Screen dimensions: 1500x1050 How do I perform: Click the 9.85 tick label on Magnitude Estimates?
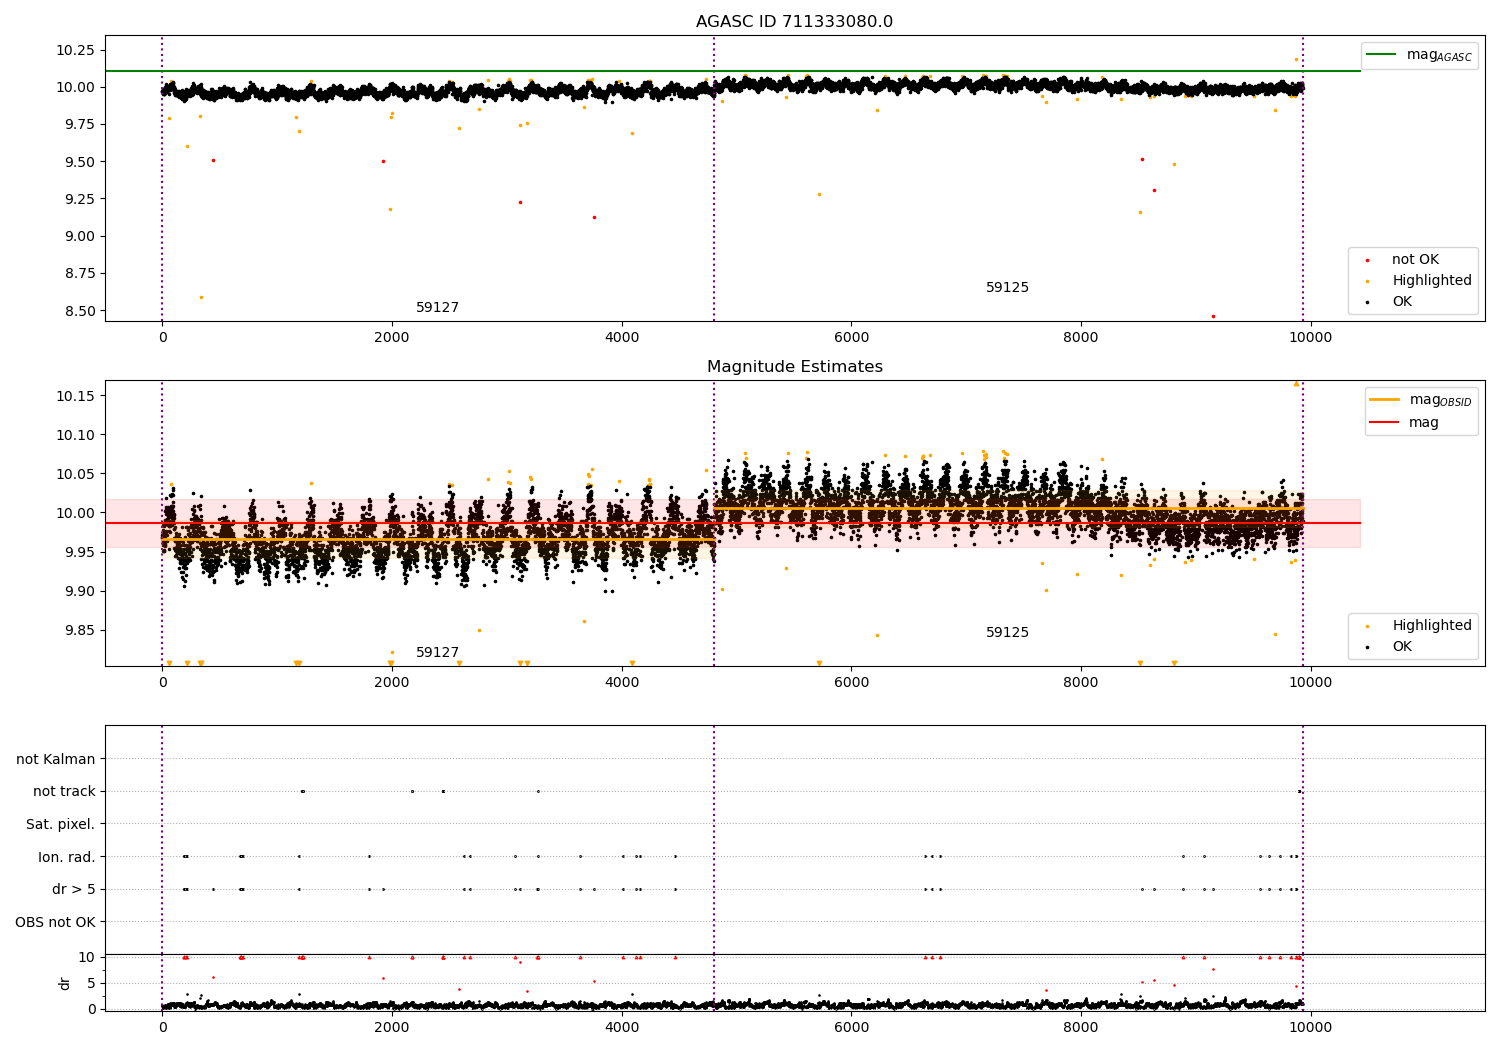[78, 630]
